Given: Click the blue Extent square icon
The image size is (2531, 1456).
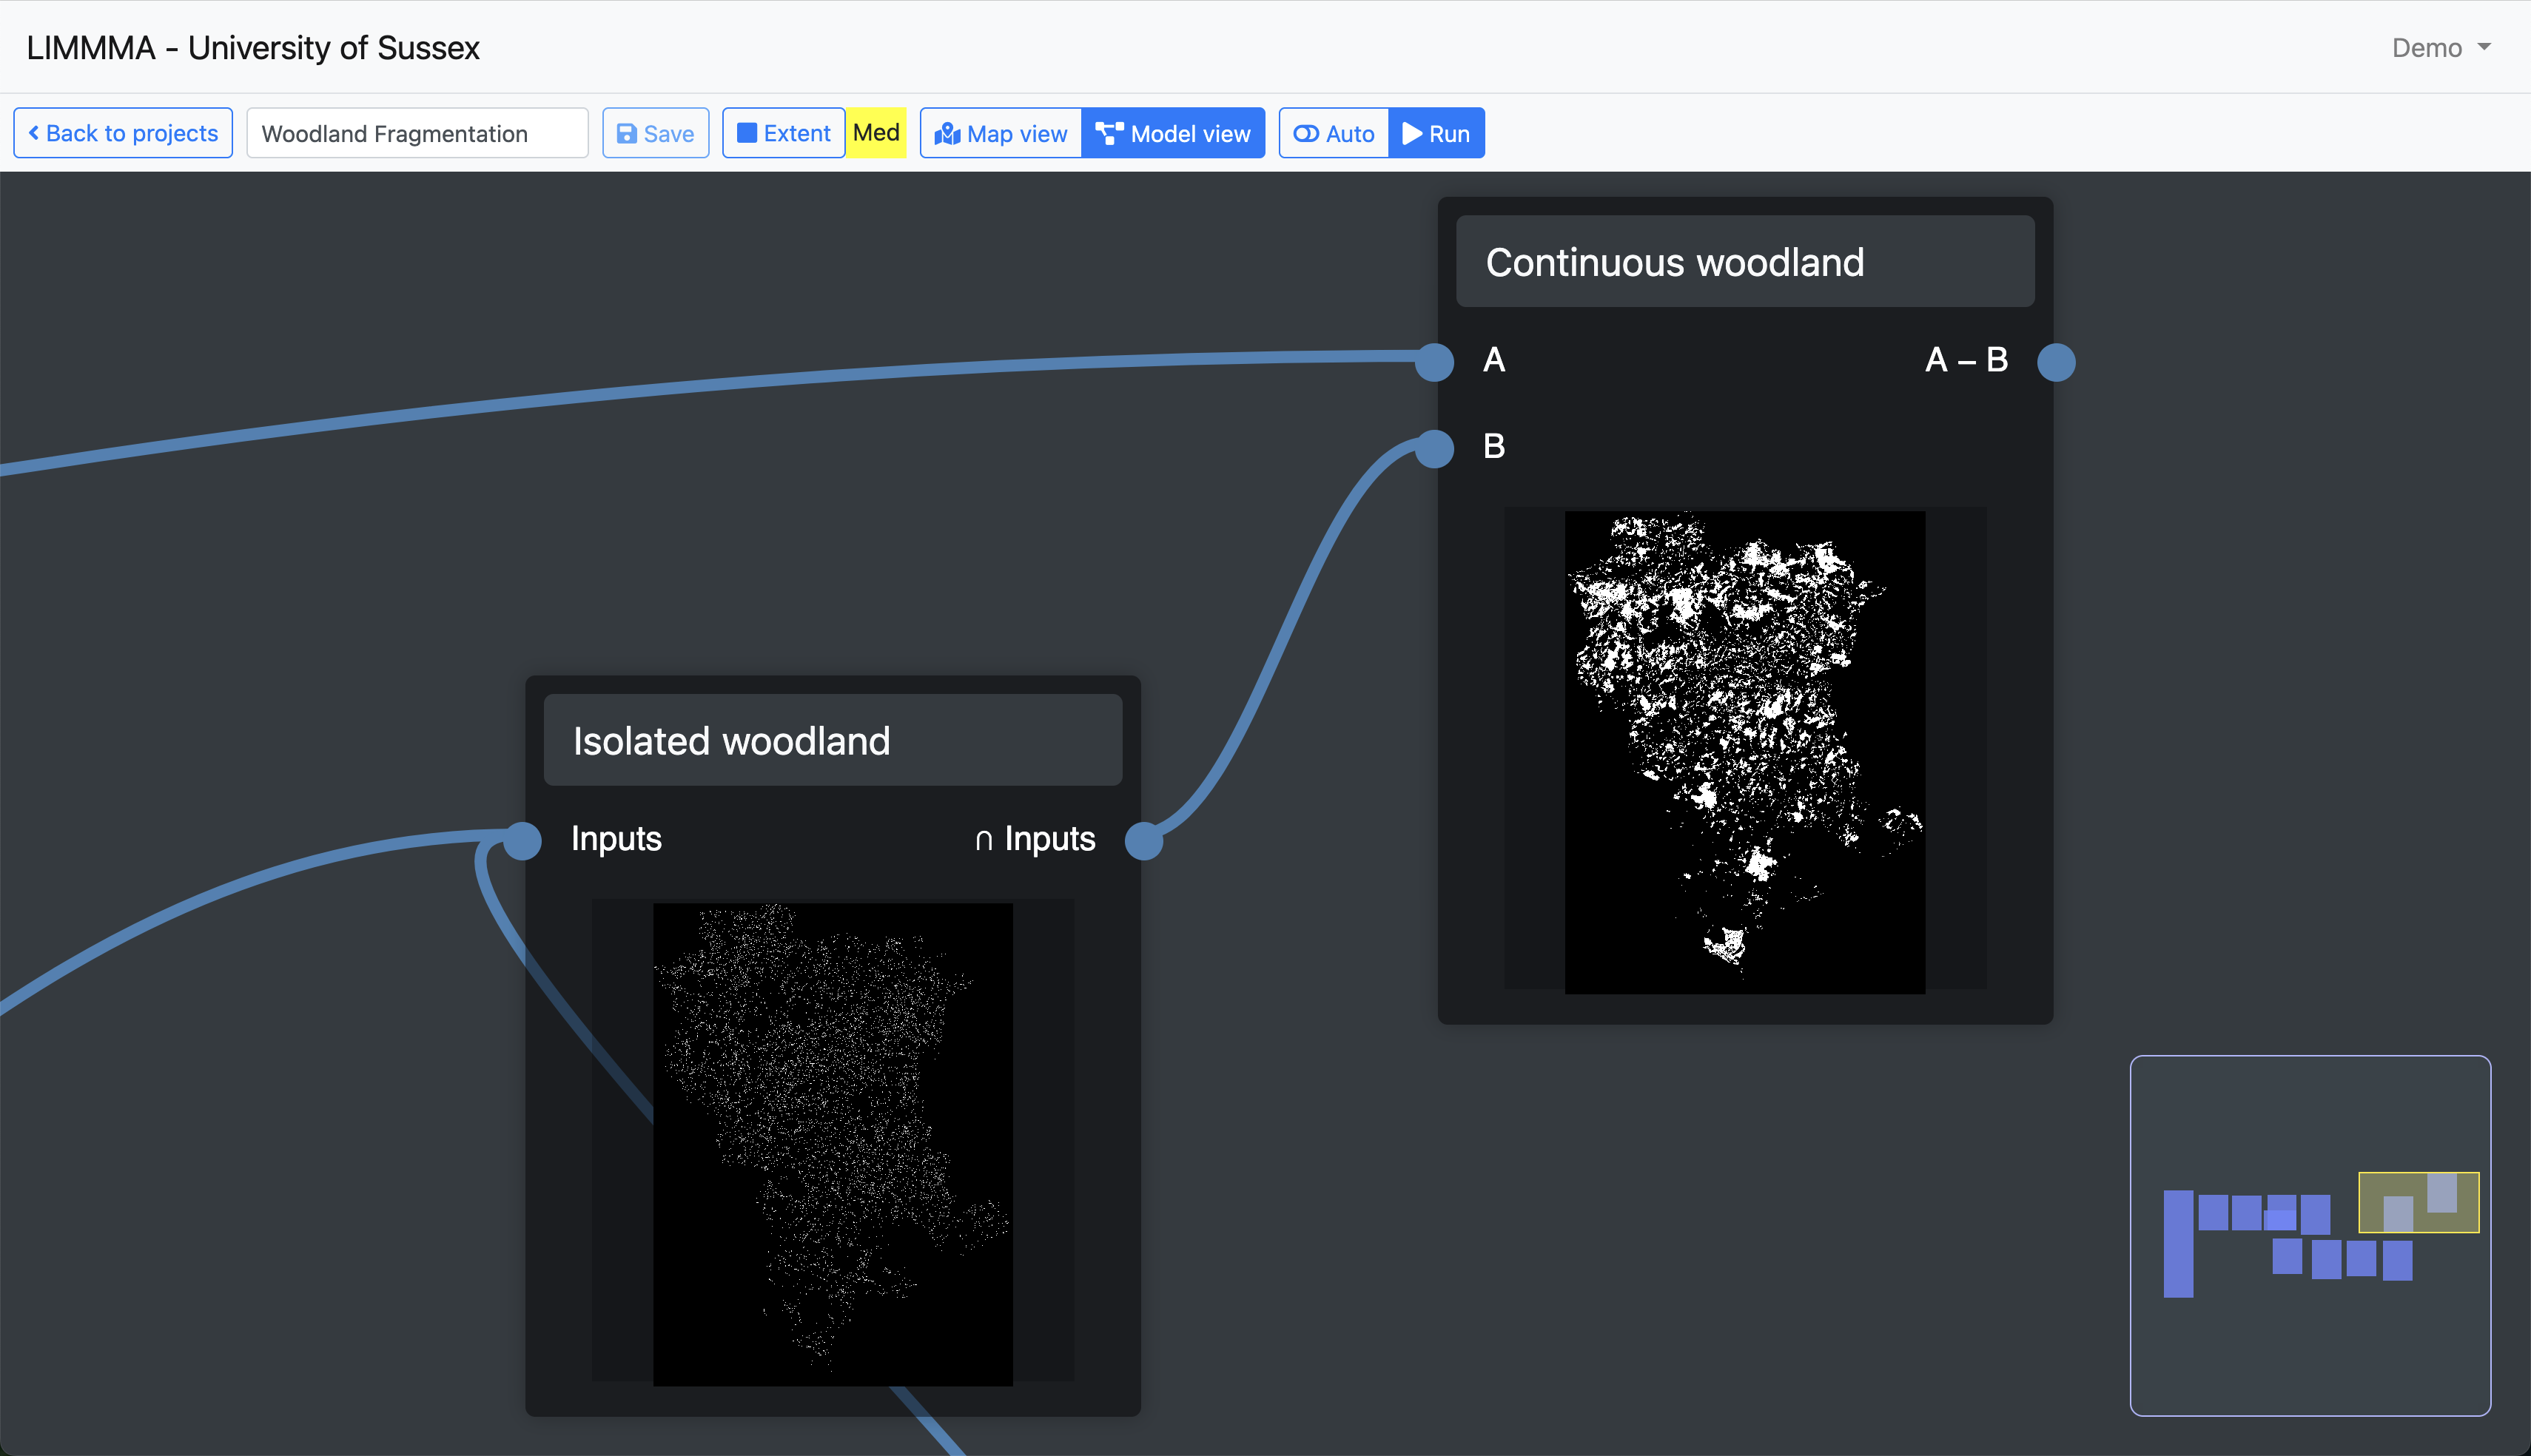Looking at the screenshot, I should (x=746, y=133).
